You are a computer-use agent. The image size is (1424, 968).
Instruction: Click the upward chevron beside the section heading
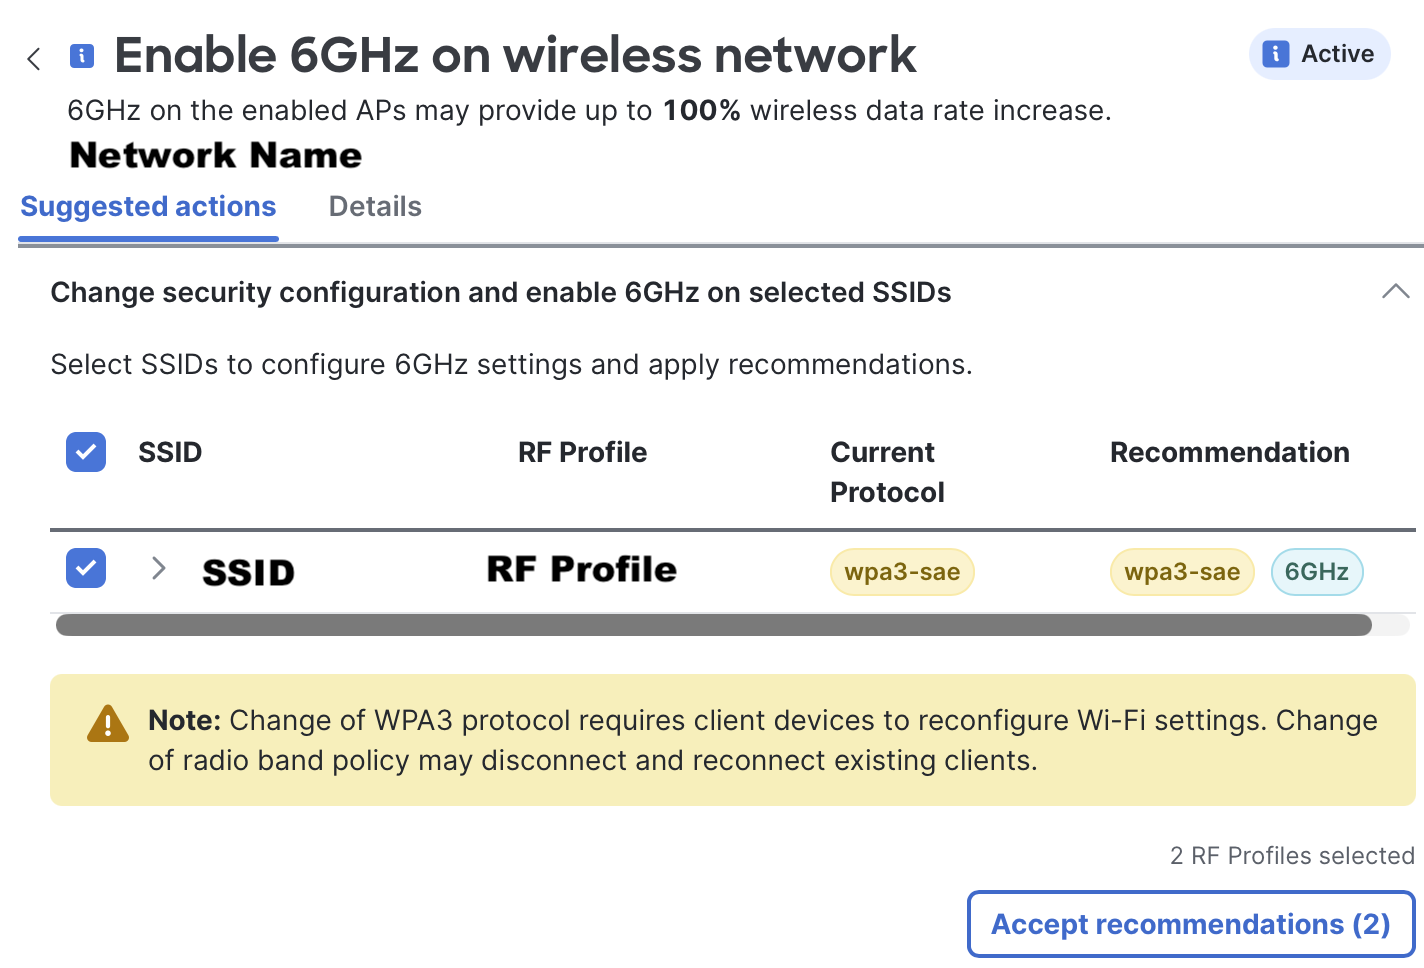coord(1396,291)
